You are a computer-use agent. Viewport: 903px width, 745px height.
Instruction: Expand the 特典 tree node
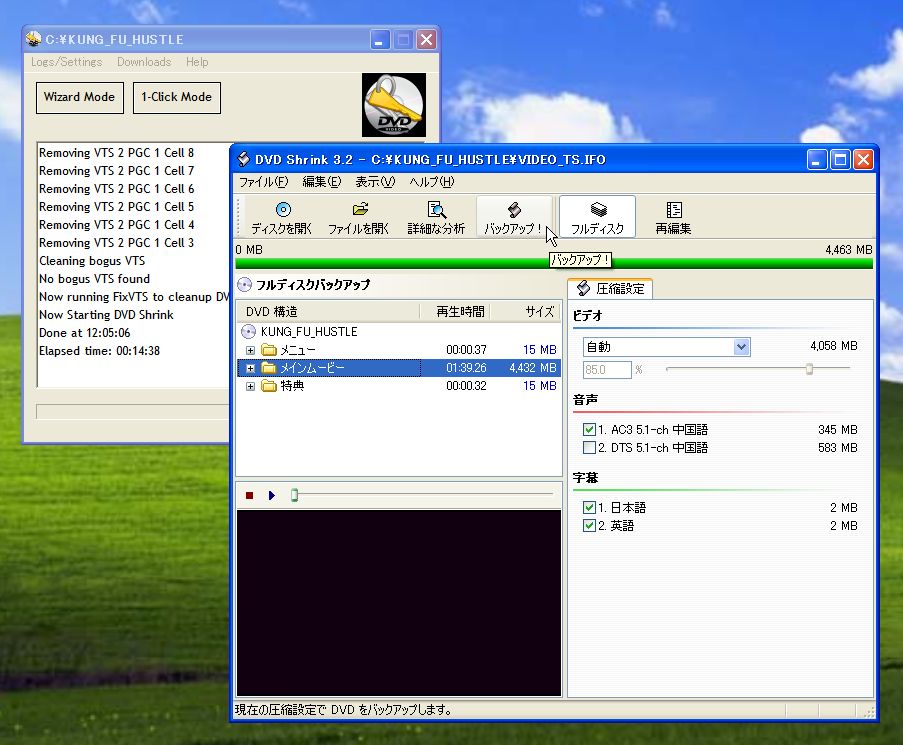250,386
